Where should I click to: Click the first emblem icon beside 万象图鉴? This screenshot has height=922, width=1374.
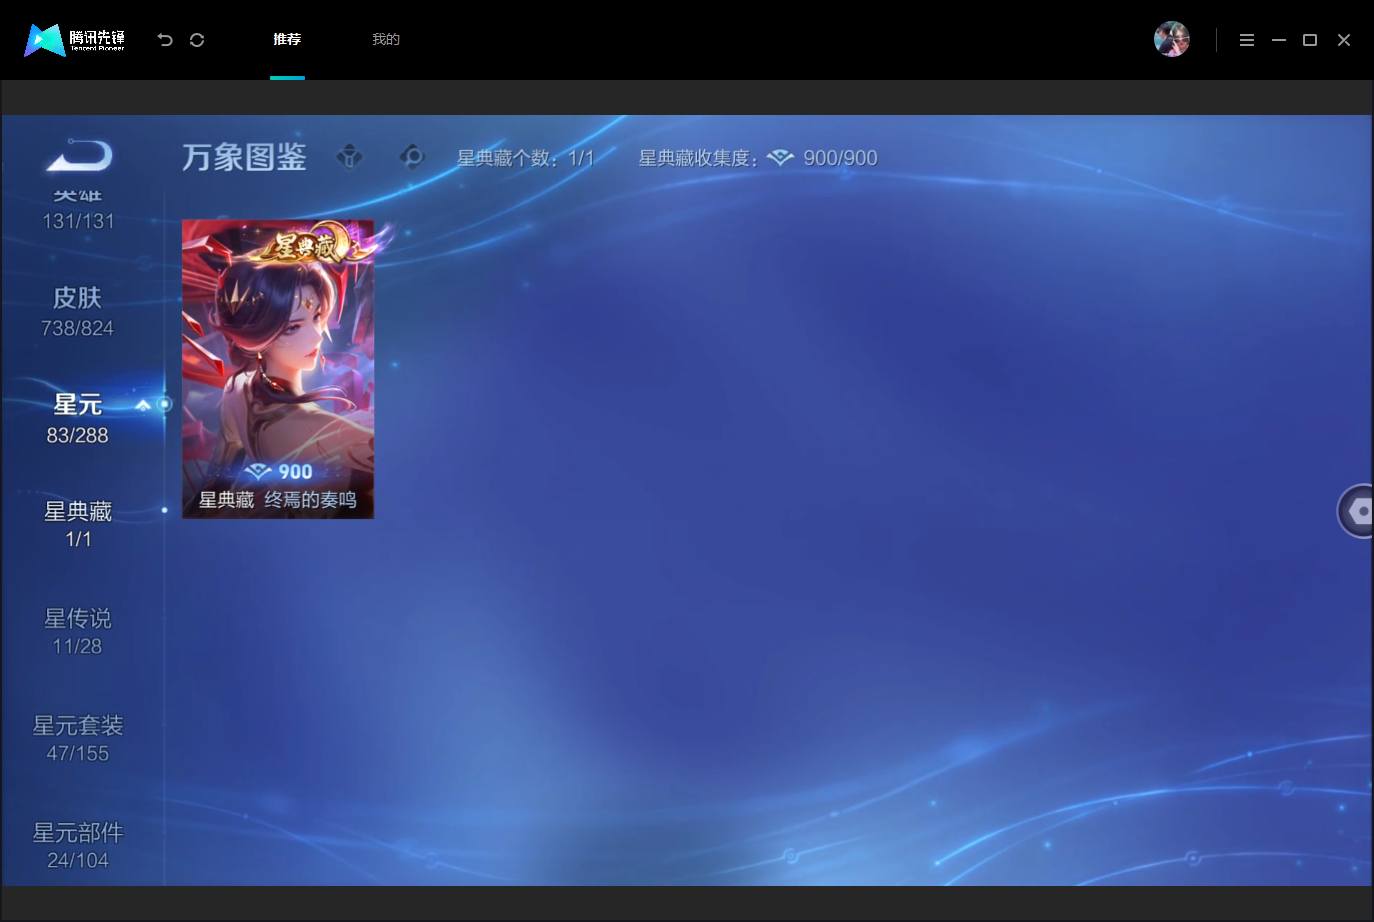tap(349, 157)
